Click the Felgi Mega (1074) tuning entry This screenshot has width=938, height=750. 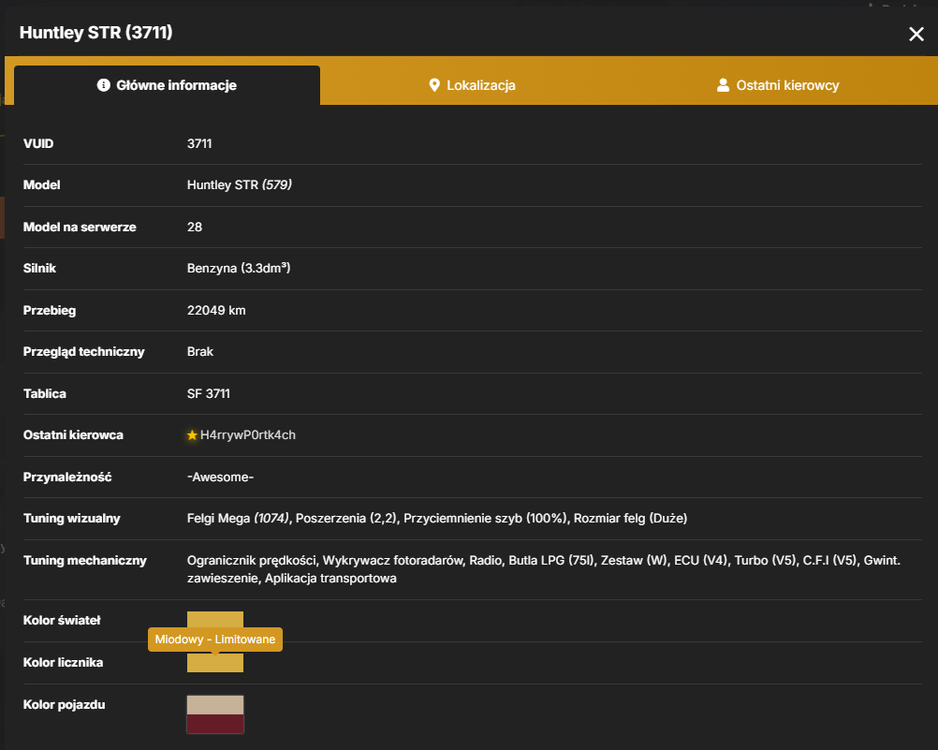point(238,519)
